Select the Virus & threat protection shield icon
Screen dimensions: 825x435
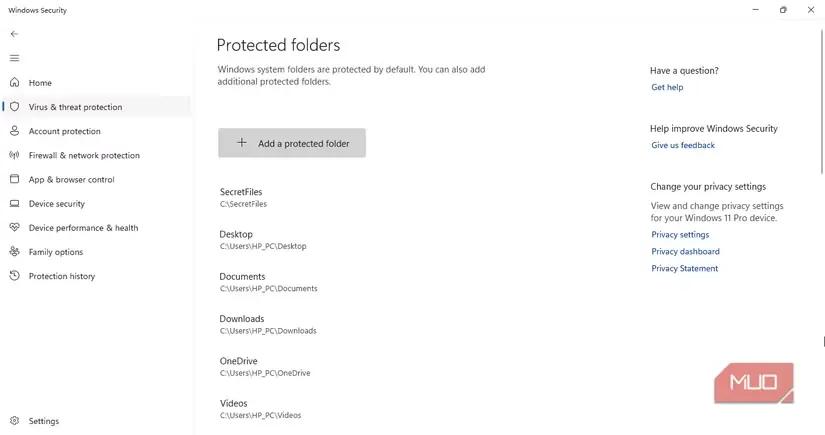point(14,106)
